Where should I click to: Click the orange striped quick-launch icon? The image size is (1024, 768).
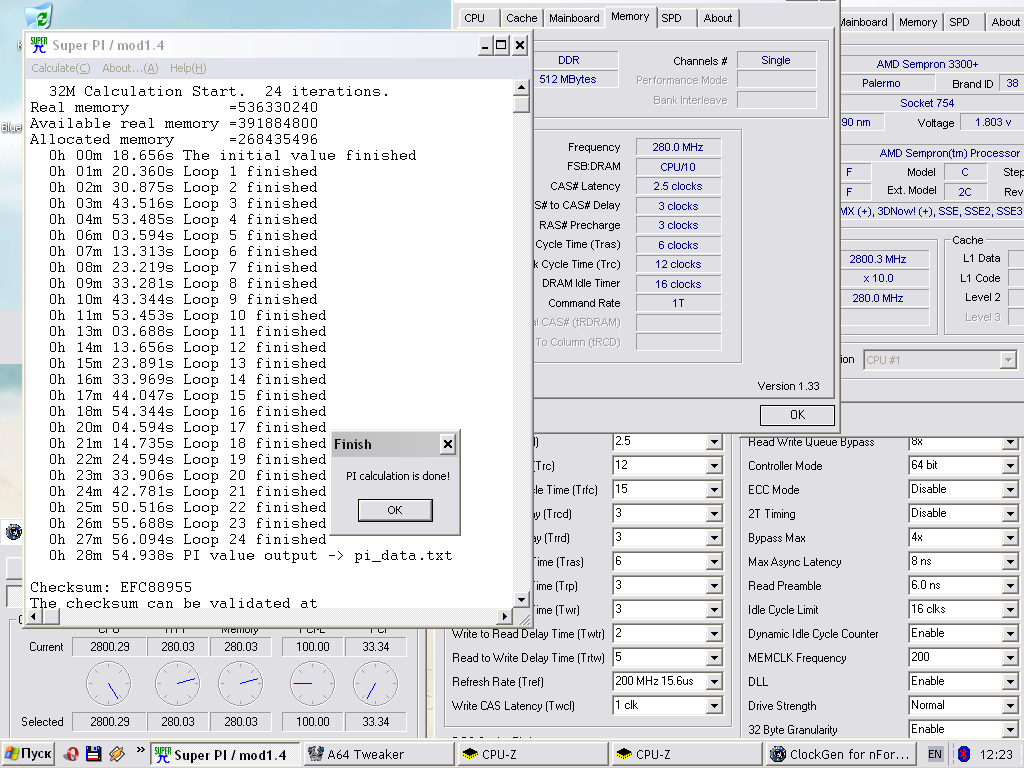pyautogui.click(x=117, y=754)
